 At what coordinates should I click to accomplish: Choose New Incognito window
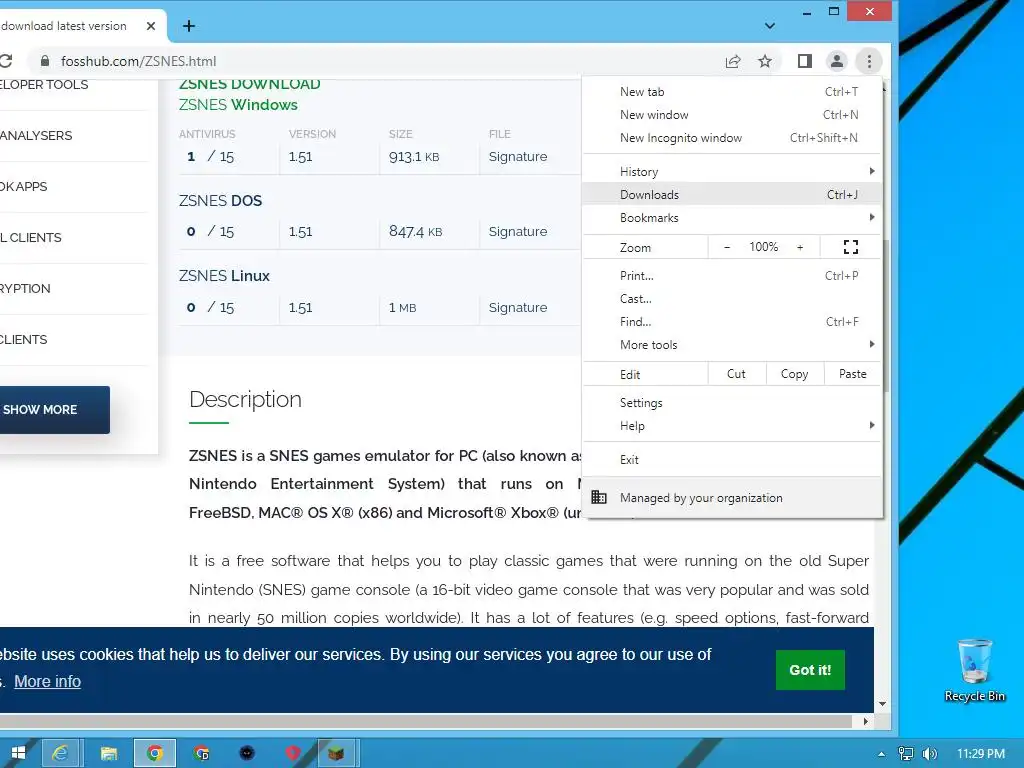pyautogui.click(x=731, y=138)
